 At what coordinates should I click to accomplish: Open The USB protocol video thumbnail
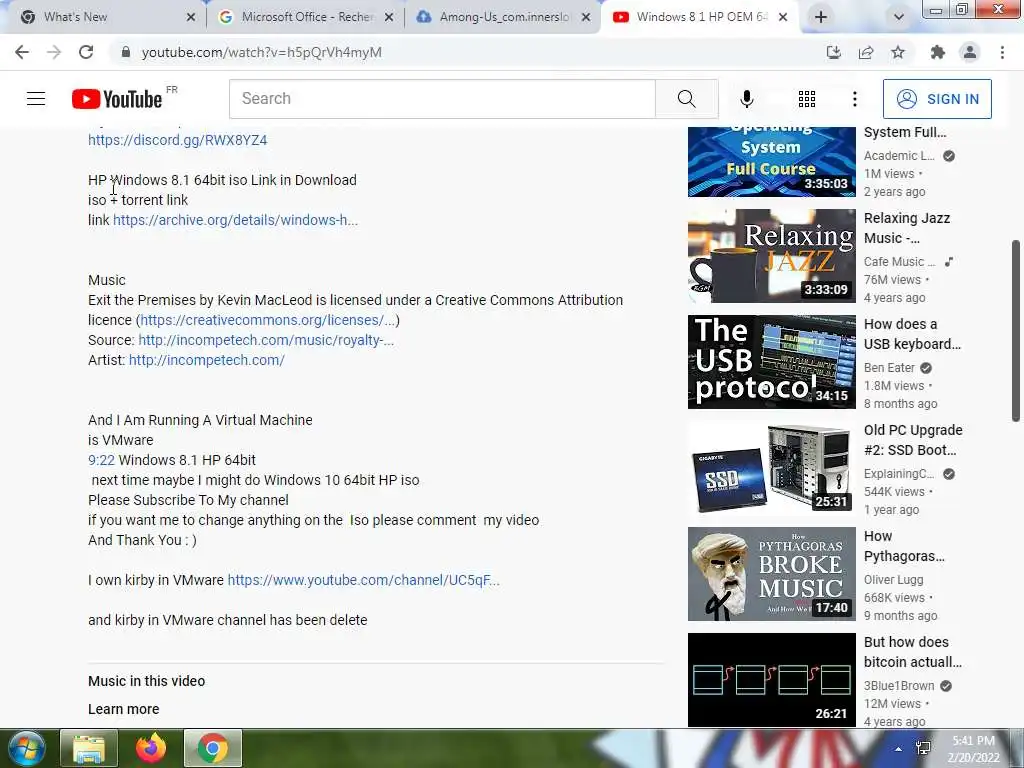tap(772, 362)
